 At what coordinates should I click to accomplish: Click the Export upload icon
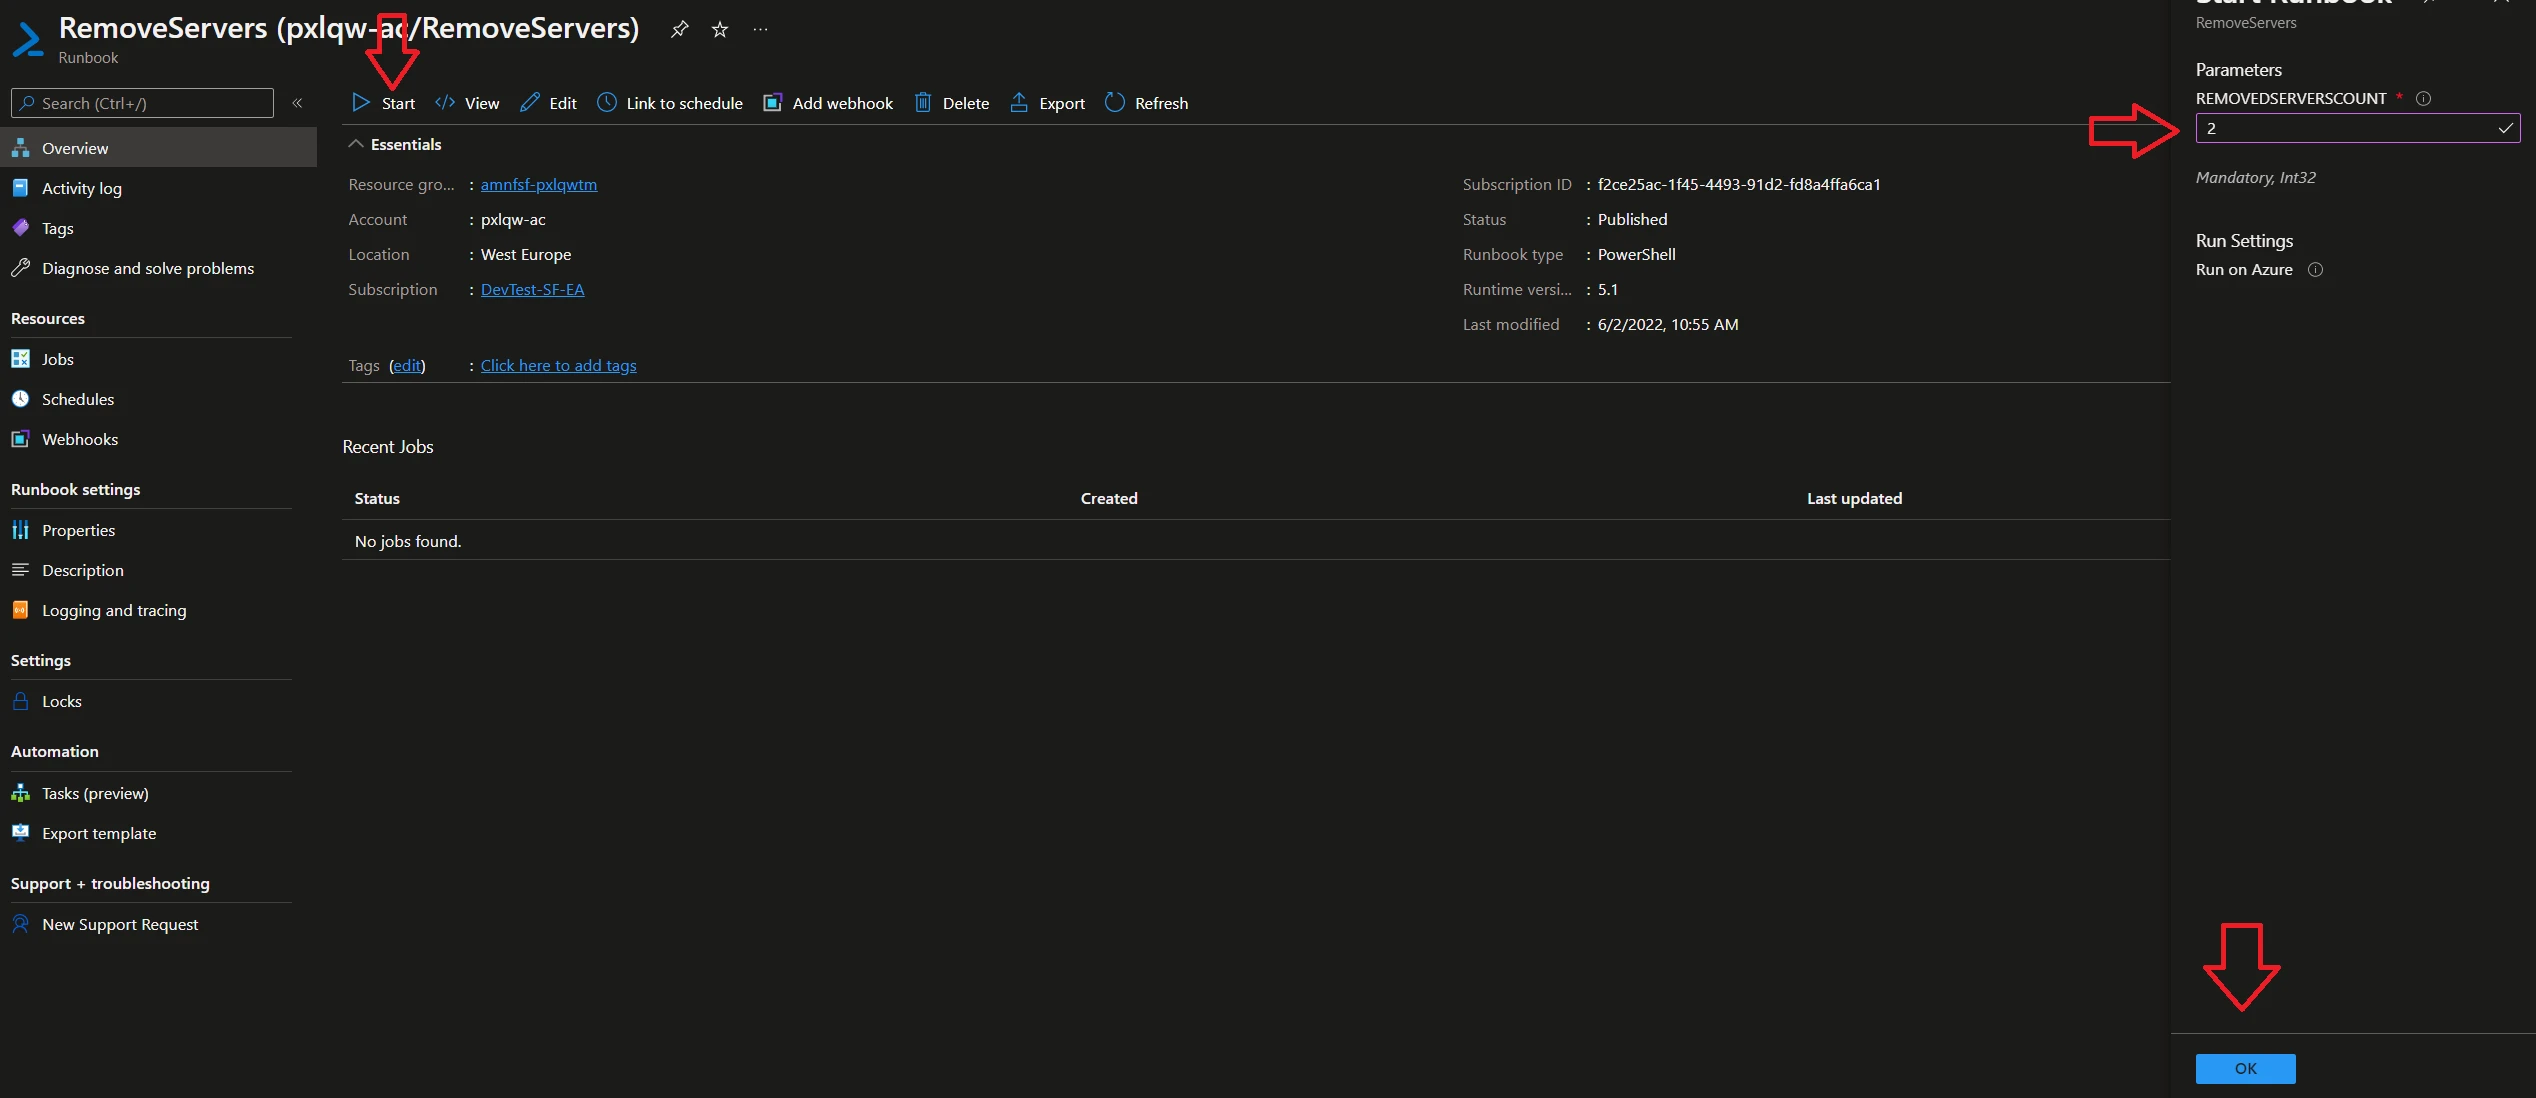point(1019,102)
